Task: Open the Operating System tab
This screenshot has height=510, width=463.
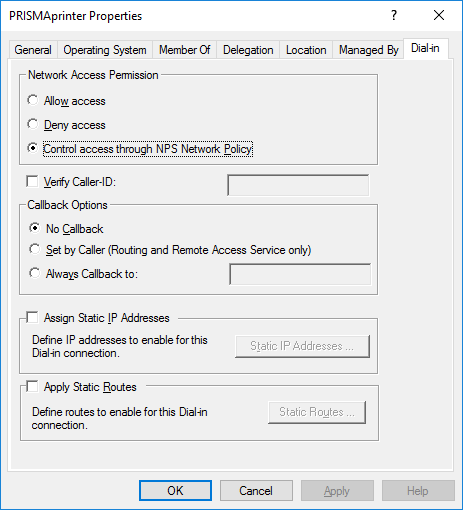Action: pyautogui.click(x=105, y=50)
